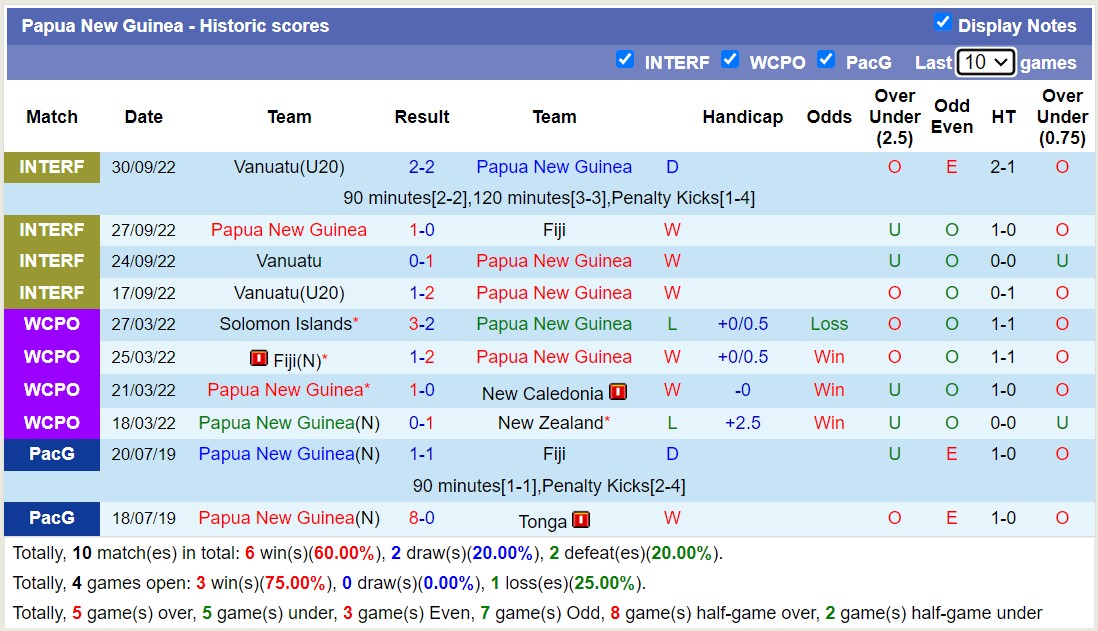
Task: Click red card icon next to Tonga
Action: tap(581, 519)
